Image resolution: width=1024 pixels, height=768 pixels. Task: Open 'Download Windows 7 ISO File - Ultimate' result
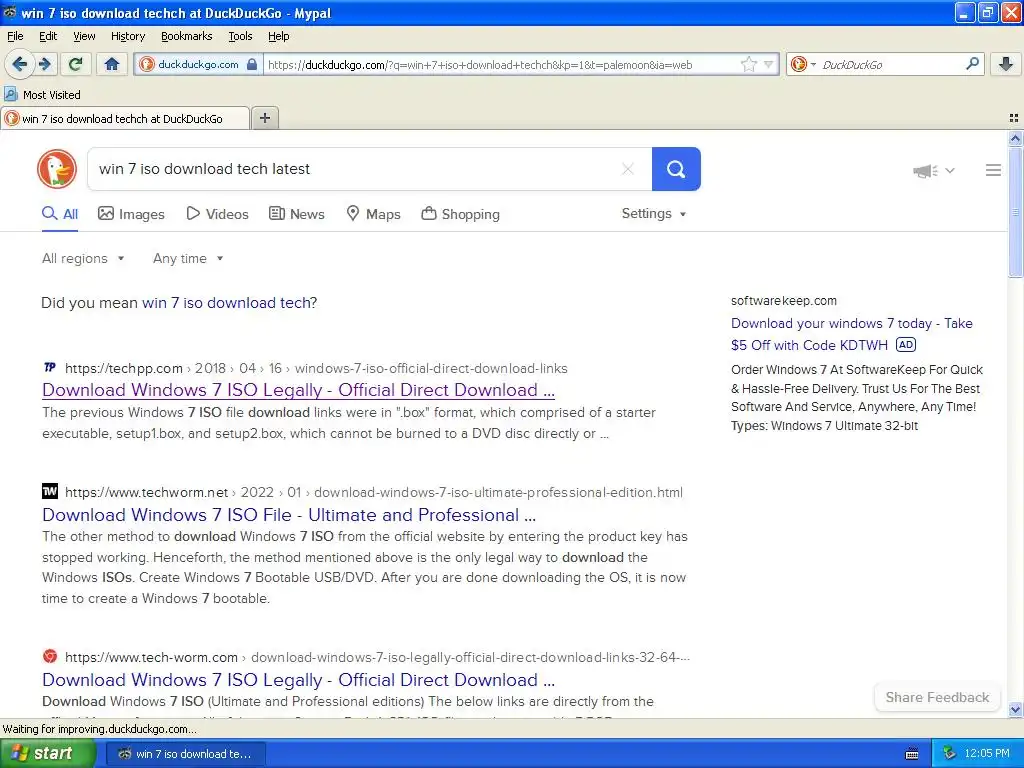[x=289, y=515]
